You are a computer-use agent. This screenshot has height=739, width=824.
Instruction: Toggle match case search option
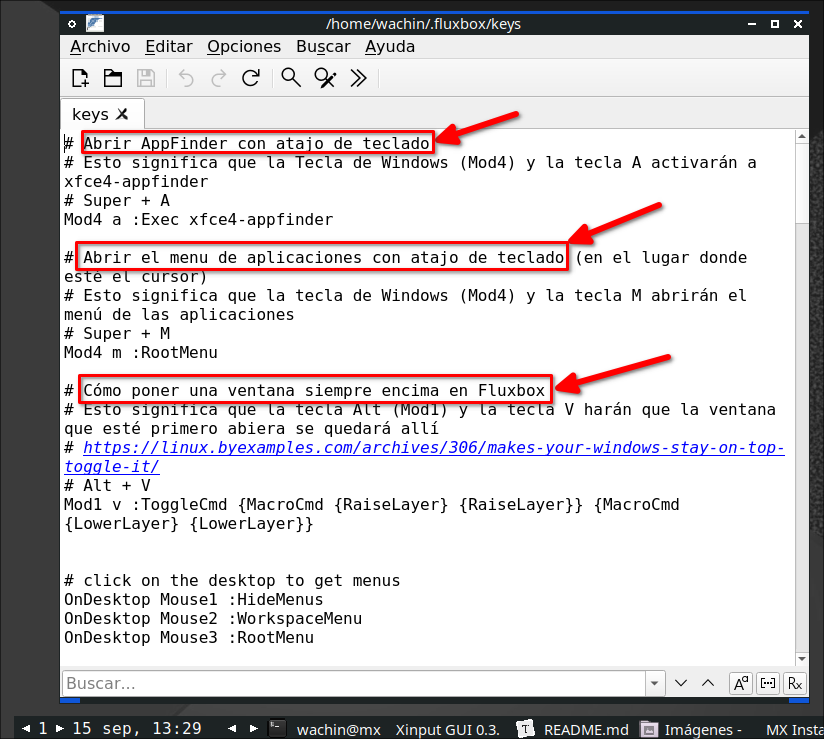point(741,683)
